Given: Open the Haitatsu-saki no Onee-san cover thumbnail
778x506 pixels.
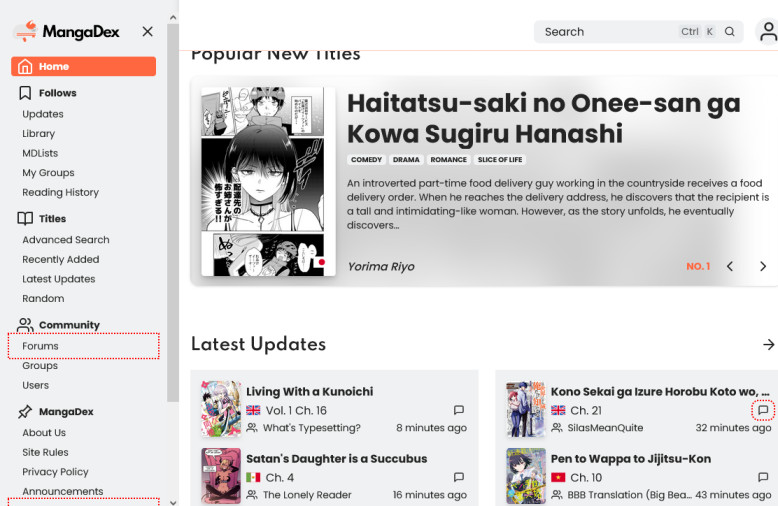Looking at the screenshot, I should pos(268,182).
